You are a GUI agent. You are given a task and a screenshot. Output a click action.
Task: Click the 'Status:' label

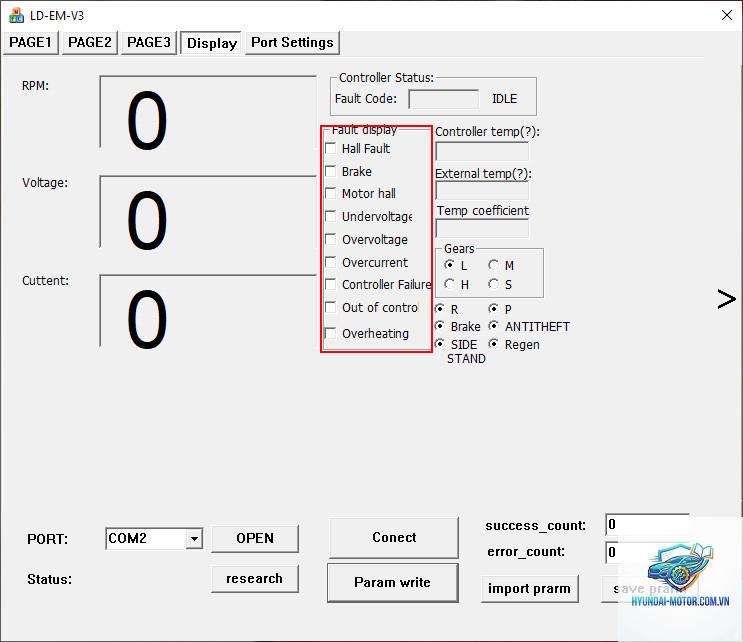tap(49, 579)
